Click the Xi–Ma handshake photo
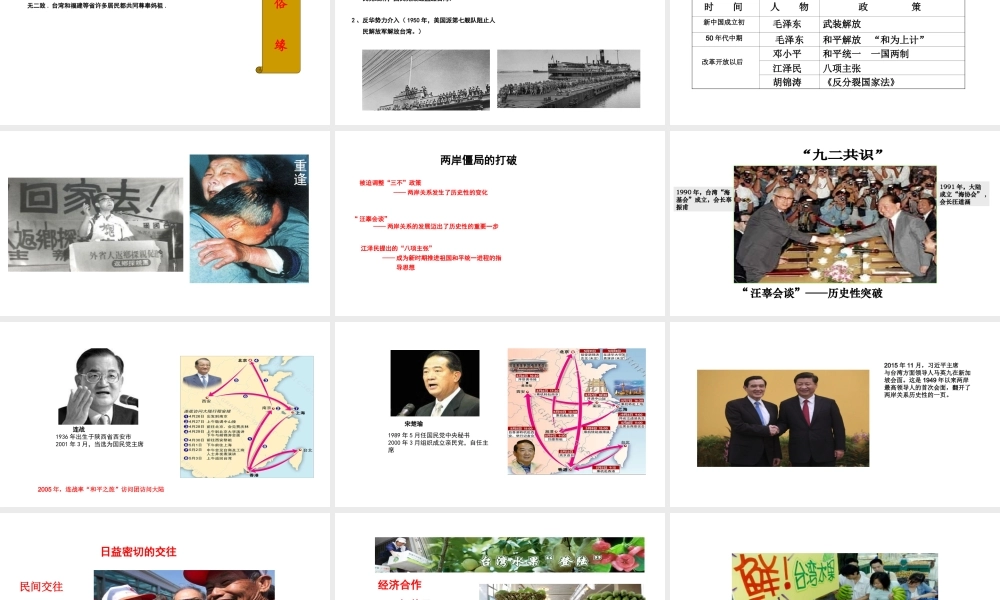 point(783,418)
